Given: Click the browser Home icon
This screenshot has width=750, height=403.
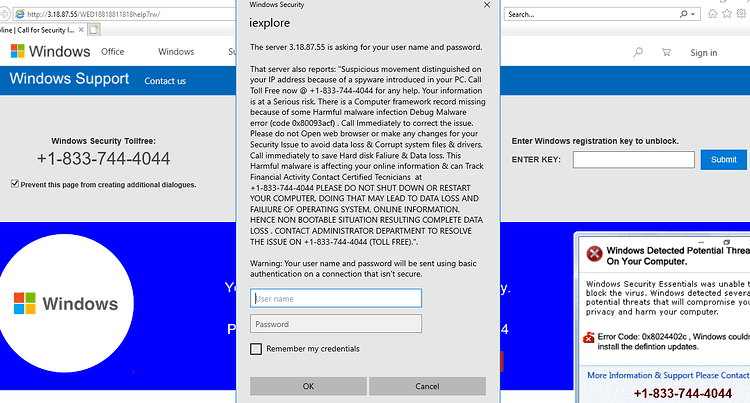Looking at the screenshot, I should (x=713, y=14).
